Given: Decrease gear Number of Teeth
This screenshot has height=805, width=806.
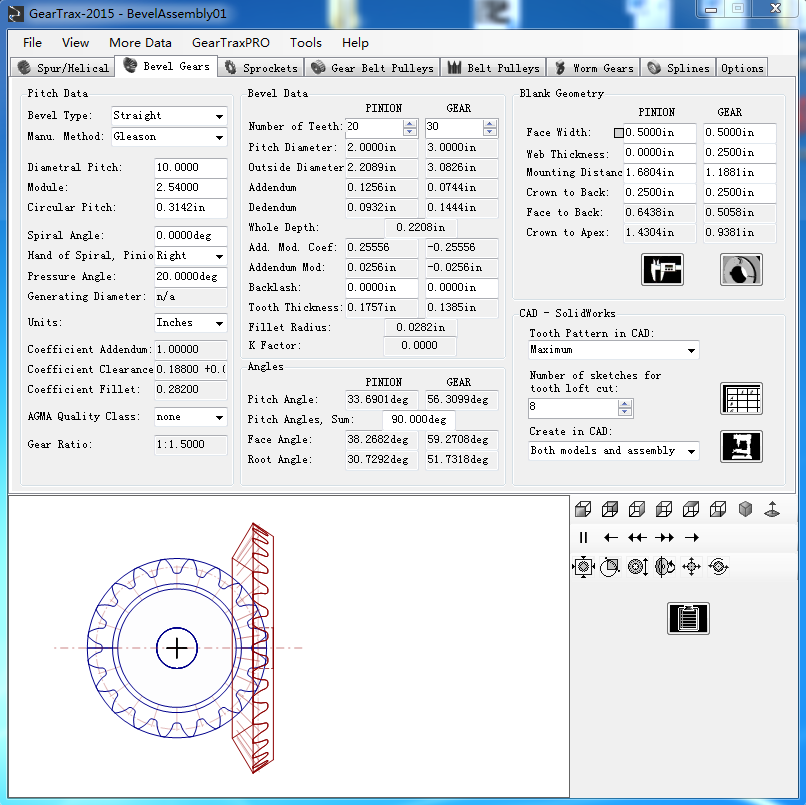Looking at the screenshot, I should pos(490,132).
